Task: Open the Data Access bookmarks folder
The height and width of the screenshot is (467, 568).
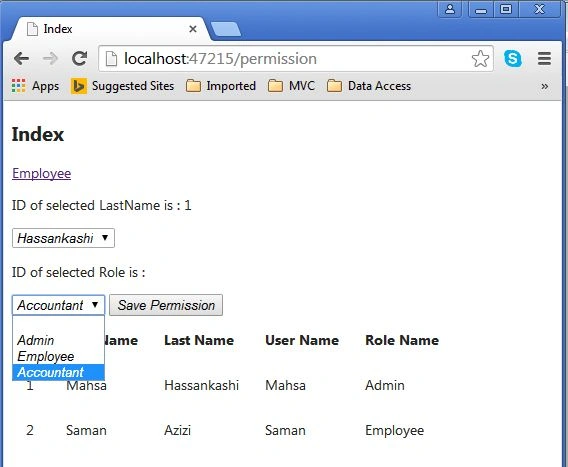Action: (369, 86)
